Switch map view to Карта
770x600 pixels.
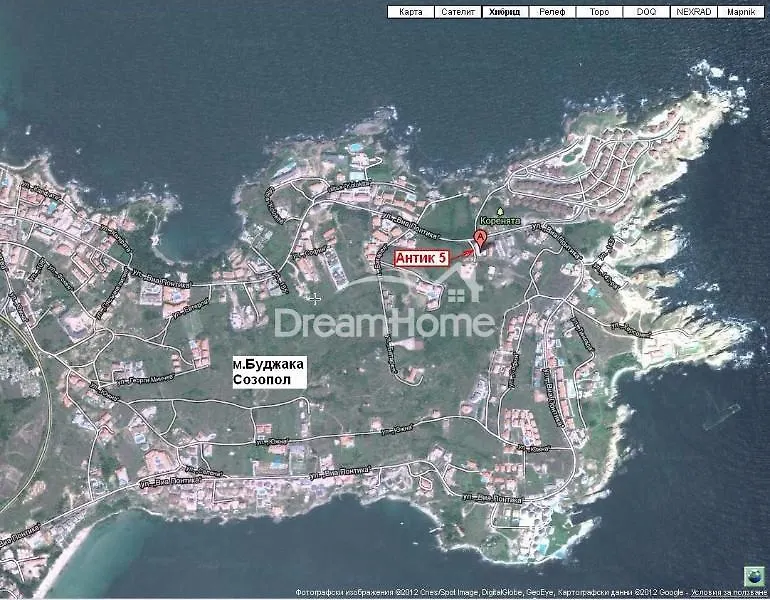click(x=411, y=12)
